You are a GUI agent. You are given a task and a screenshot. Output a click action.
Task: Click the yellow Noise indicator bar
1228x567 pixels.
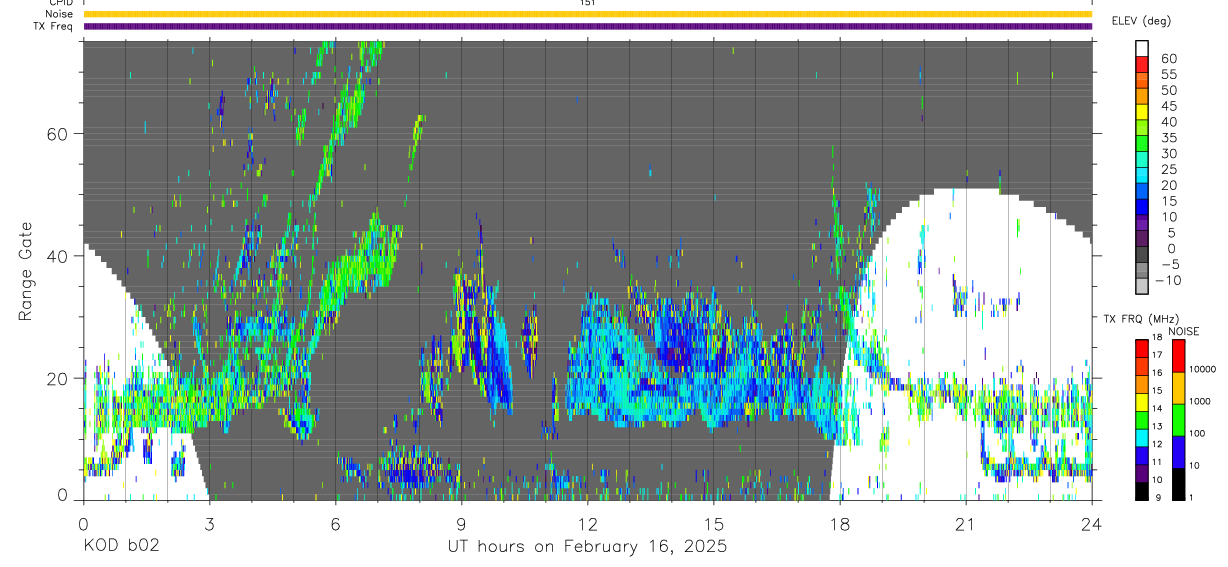(588, 14)
